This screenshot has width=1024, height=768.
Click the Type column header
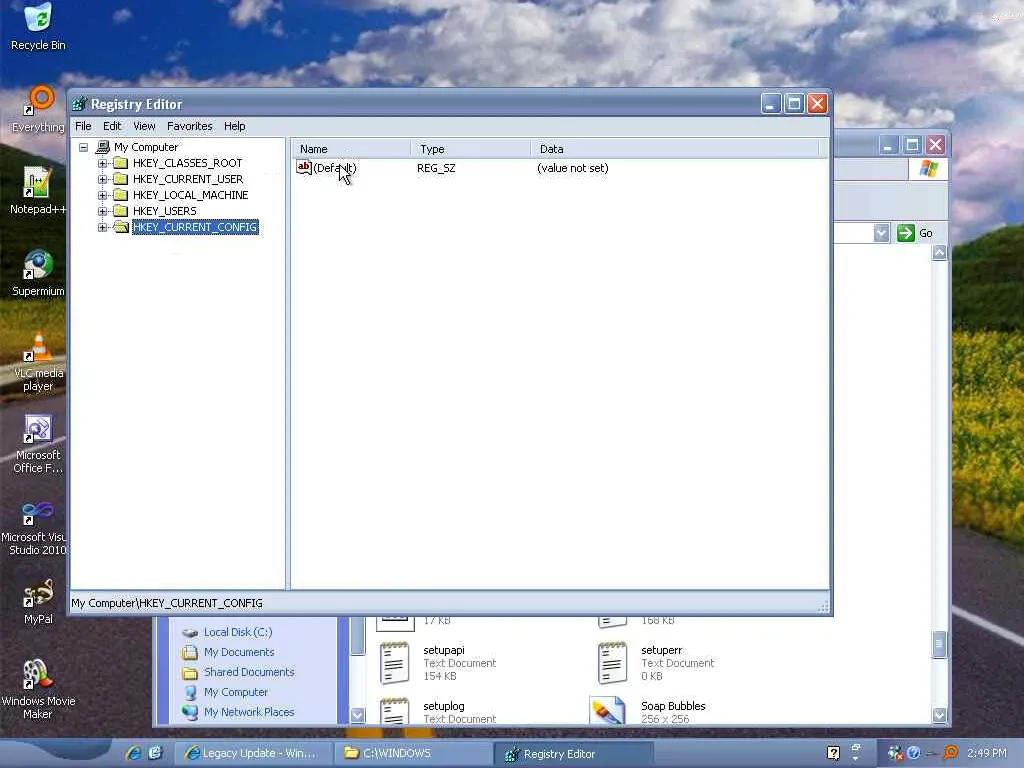point(470,149)
